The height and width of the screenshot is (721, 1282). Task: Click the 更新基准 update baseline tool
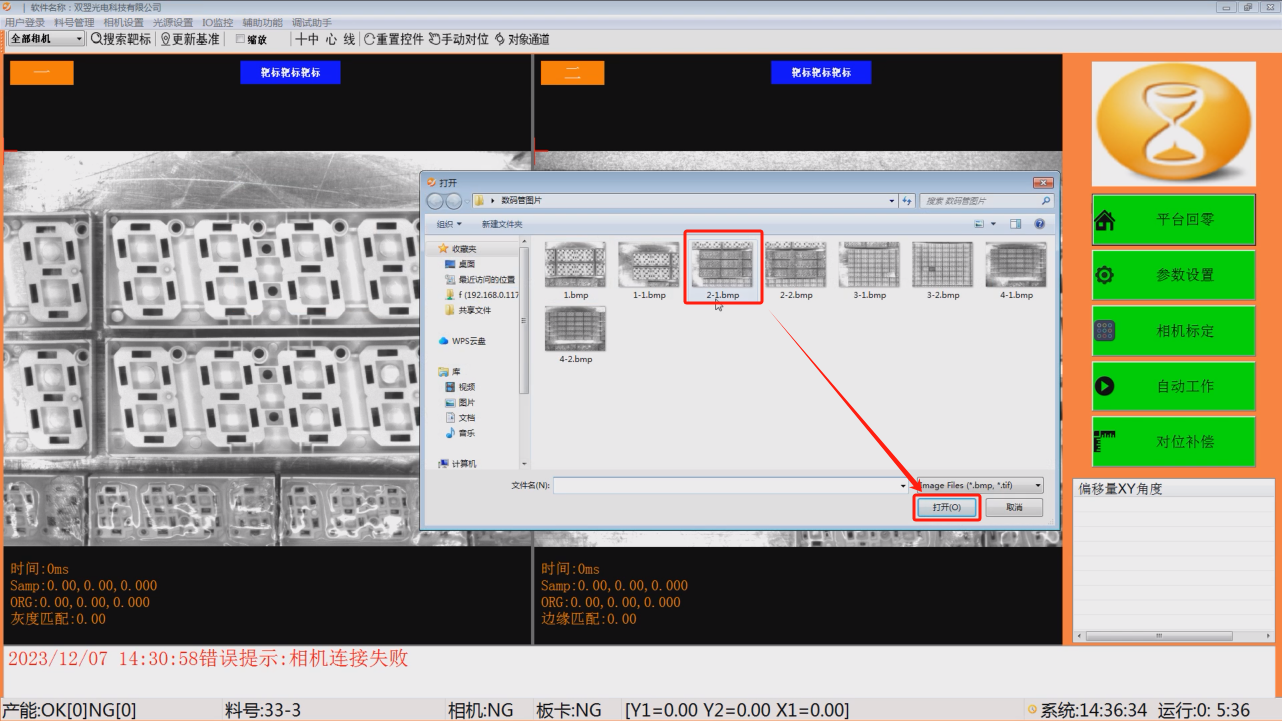(x=190, y=39)
